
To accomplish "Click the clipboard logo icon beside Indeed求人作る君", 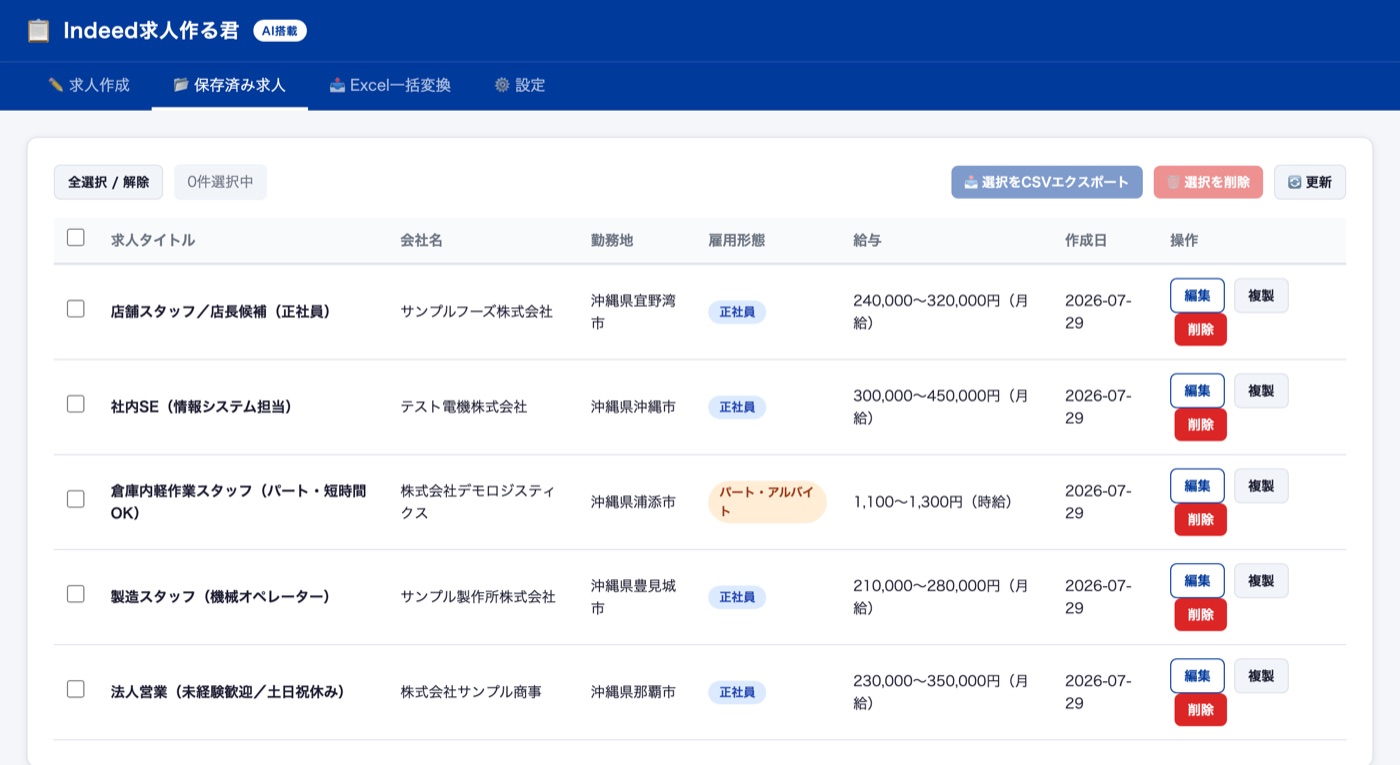I will coord(38,31).
